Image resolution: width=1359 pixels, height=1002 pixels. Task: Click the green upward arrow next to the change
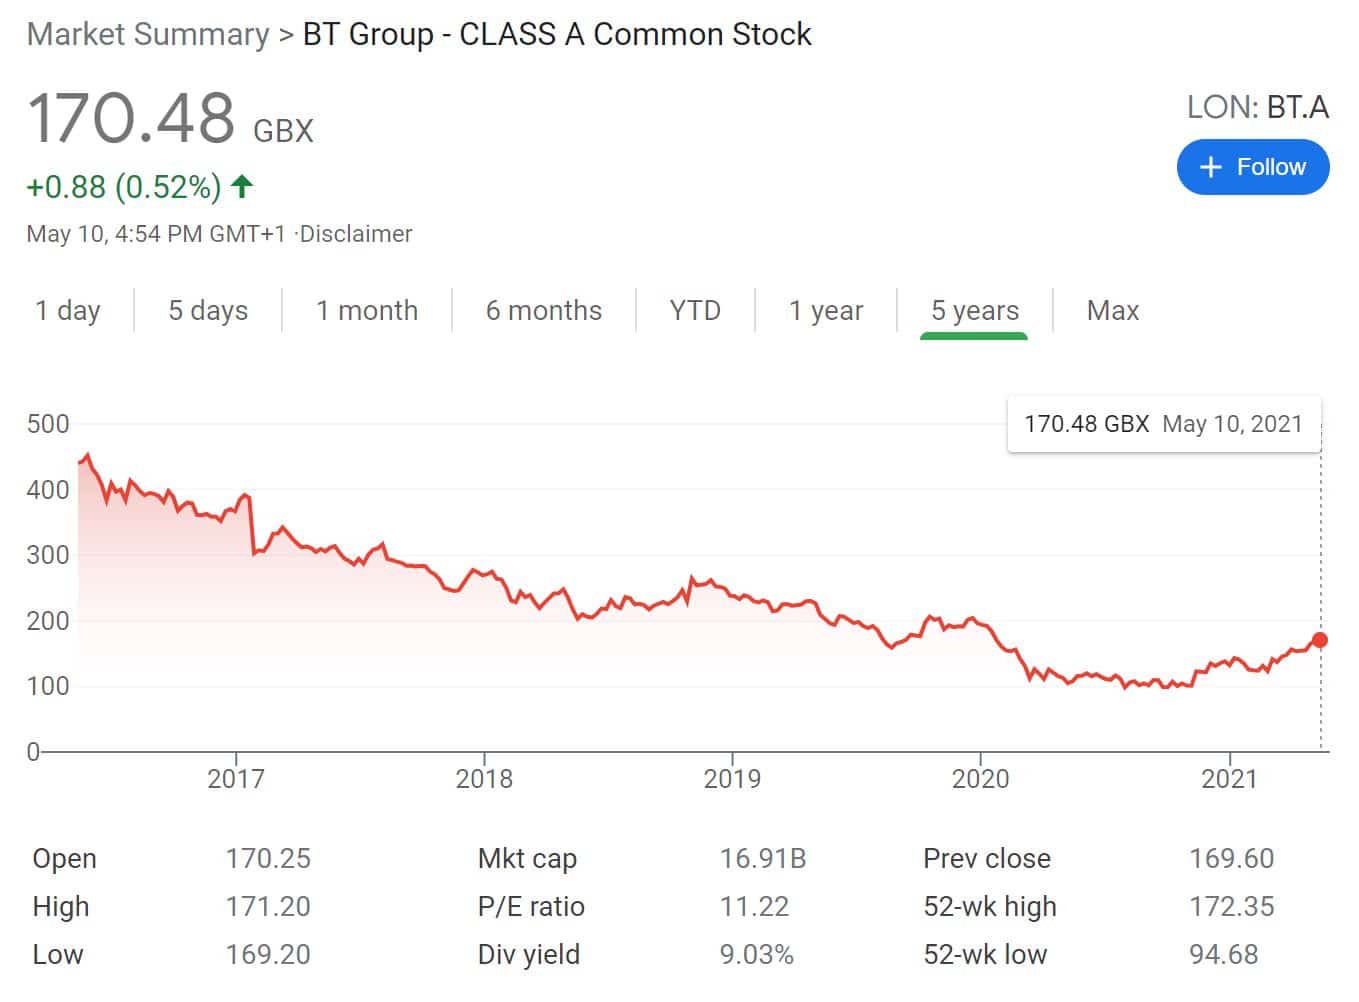tap(240, 186)
